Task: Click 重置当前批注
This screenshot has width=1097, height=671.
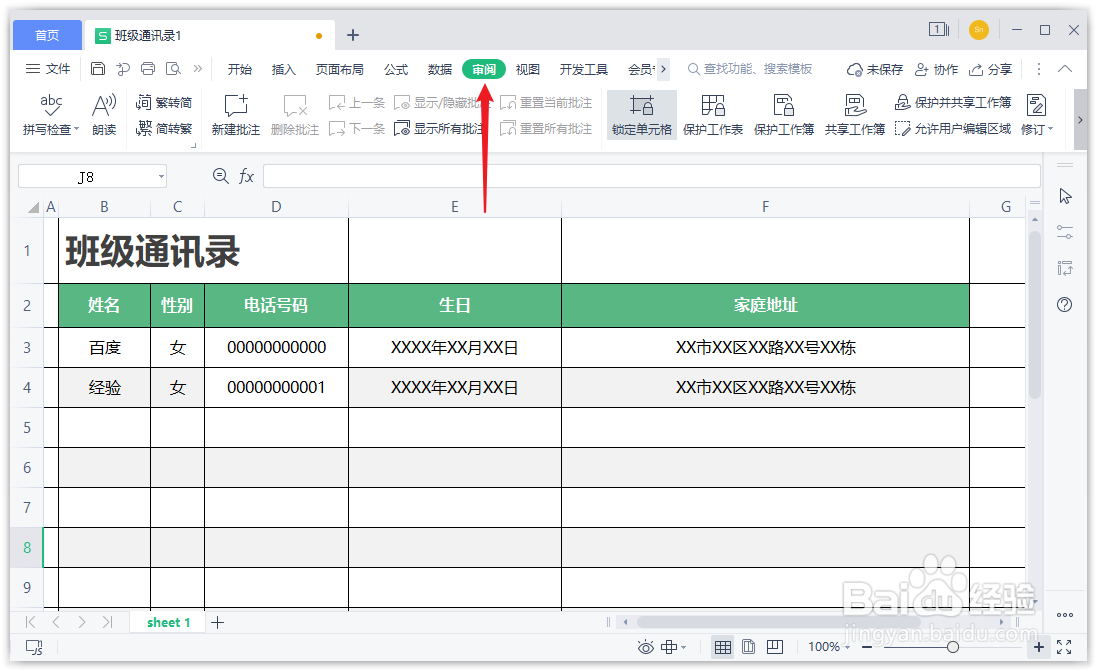Action: pyautogui.click(x=546, y=103)
